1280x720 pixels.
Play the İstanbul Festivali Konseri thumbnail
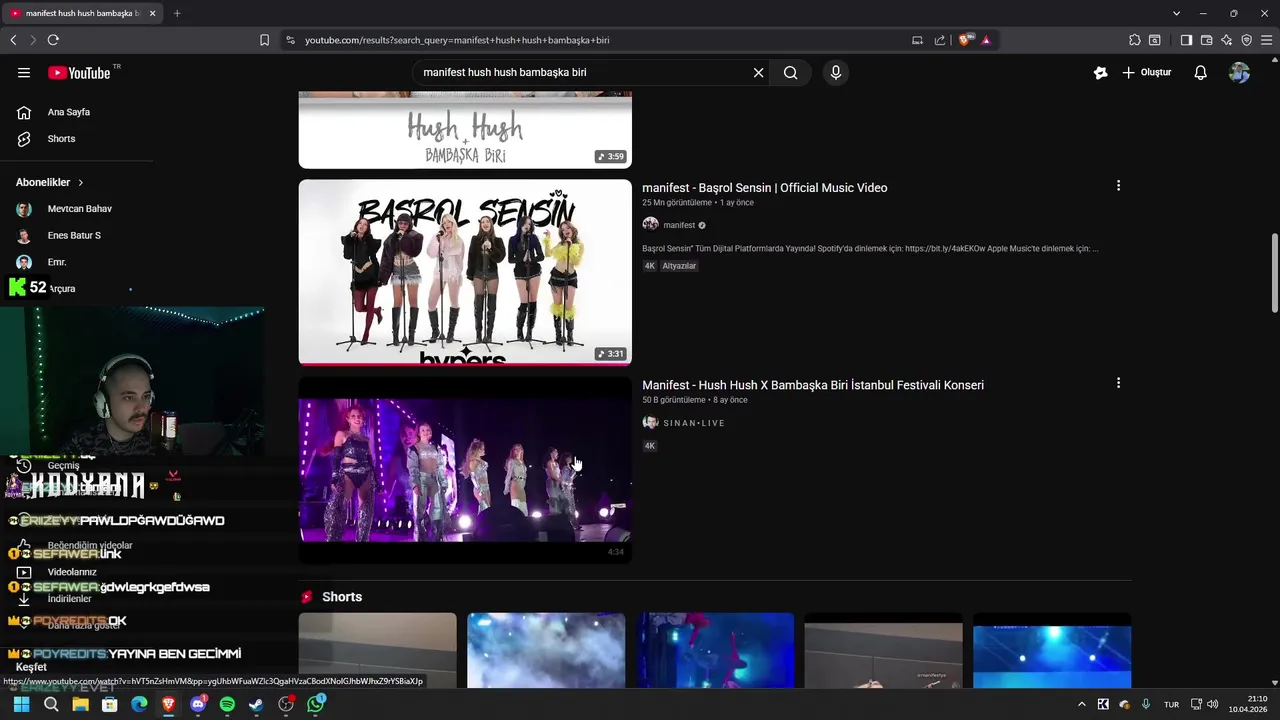click(x=465, y=470)
